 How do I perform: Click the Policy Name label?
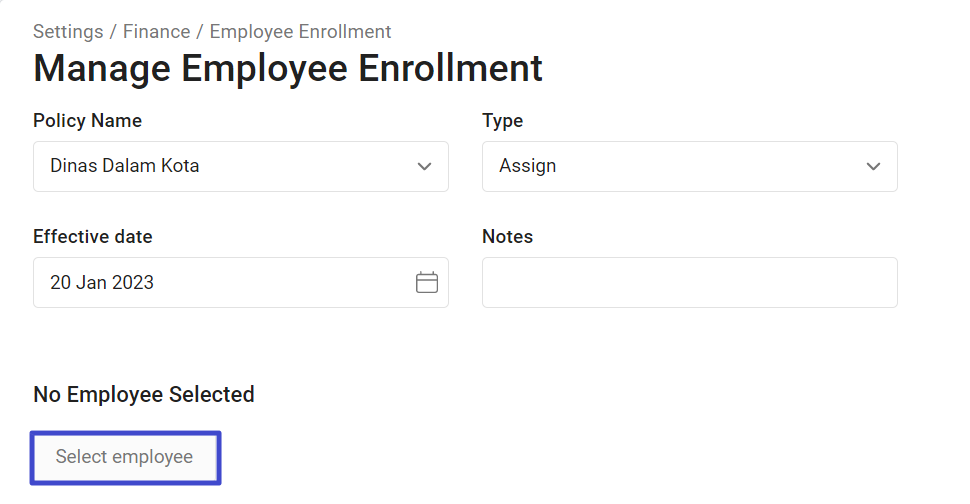point(87,121)
